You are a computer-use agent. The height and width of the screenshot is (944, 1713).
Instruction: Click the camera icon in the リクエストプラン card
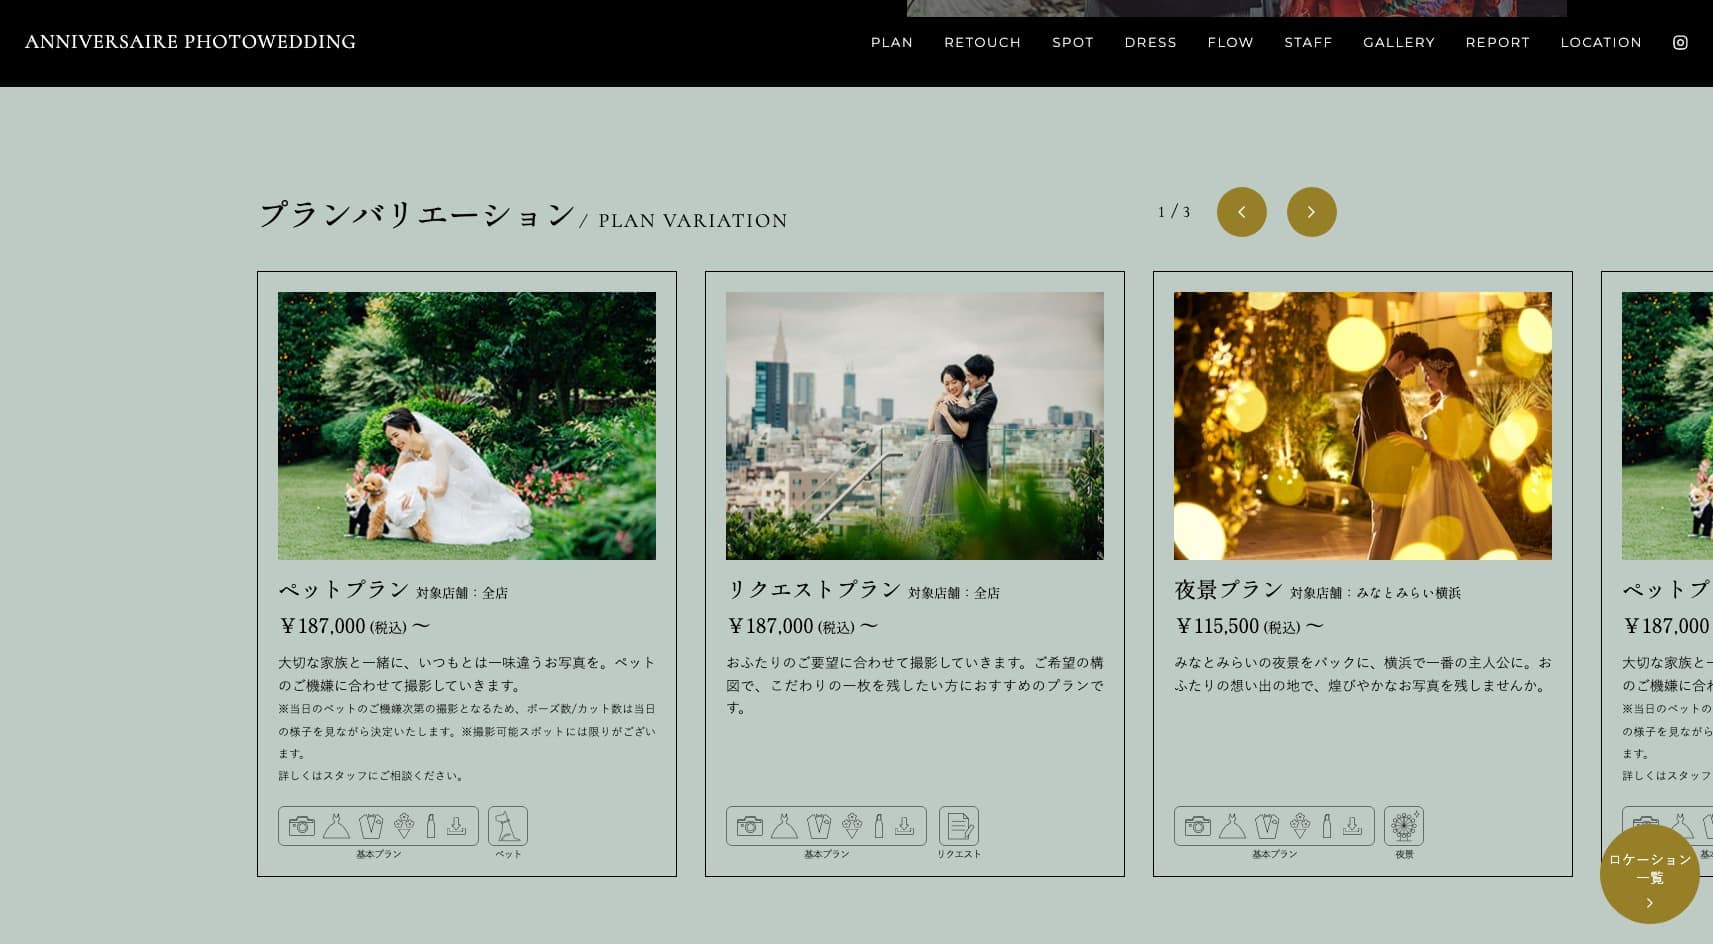749,826
